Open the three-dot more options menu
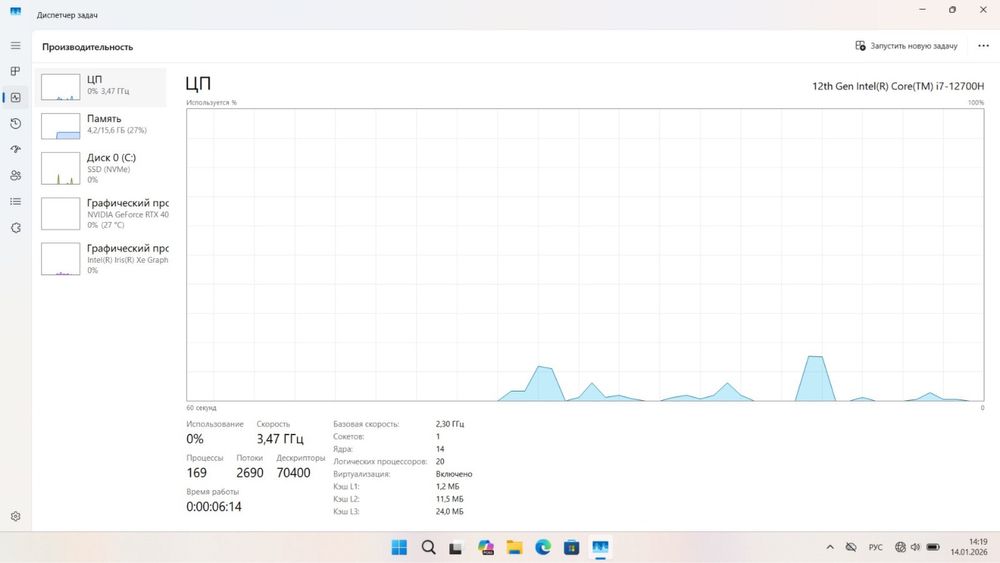This screenshot has width=1000, height=563. click(983, 46)
